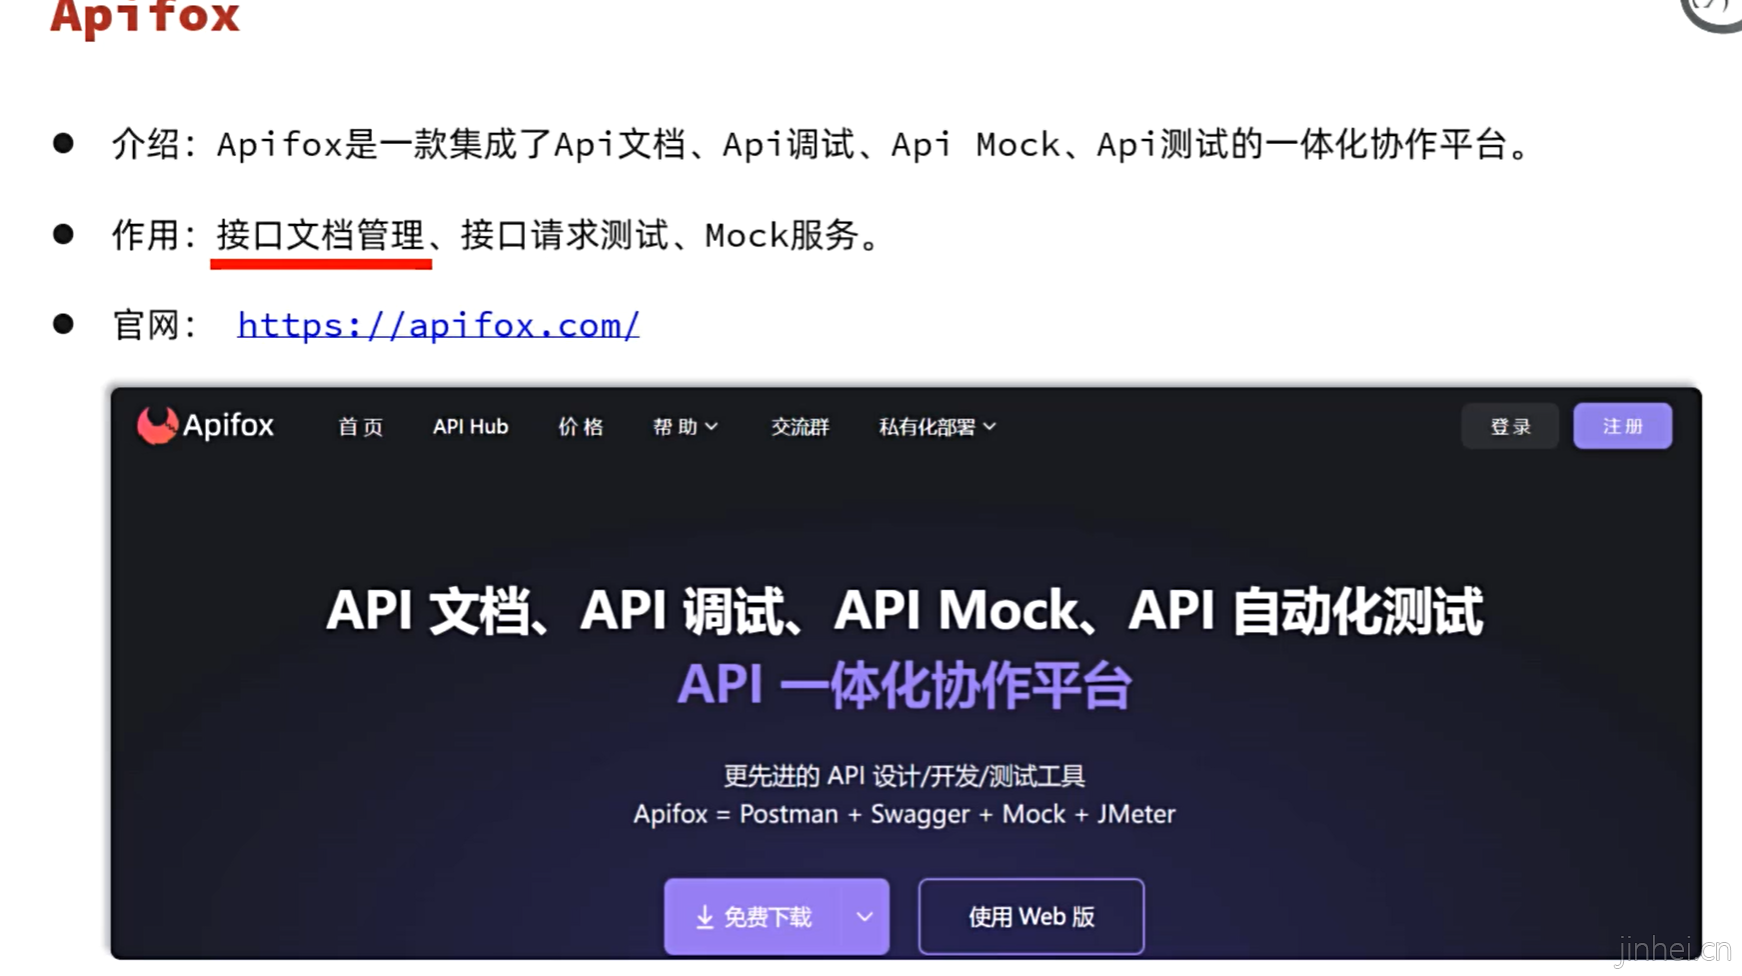Click the headline API 一体化协作平台
Screen dimensions: 1742x976
coord(904,686)
